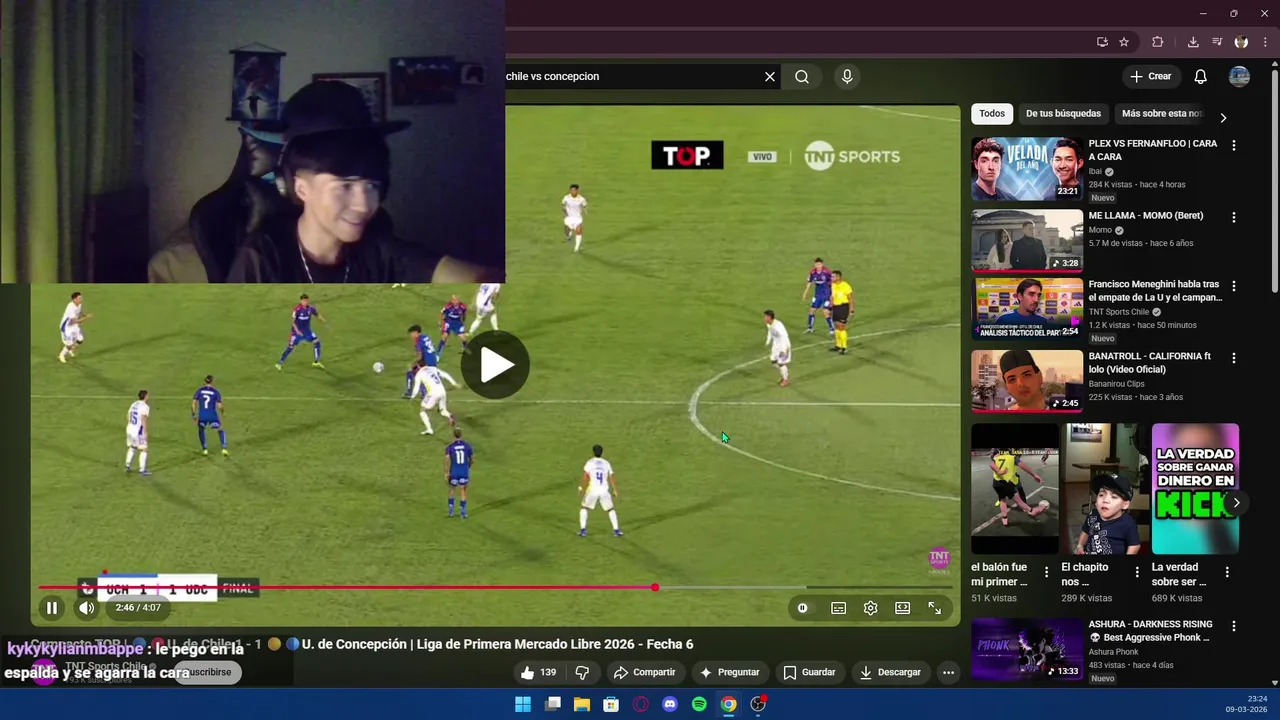Viewport: 1280px width, 720px height.
Task: Click the Compartir button
Action: pyautogui.click(x=645, y=672)
